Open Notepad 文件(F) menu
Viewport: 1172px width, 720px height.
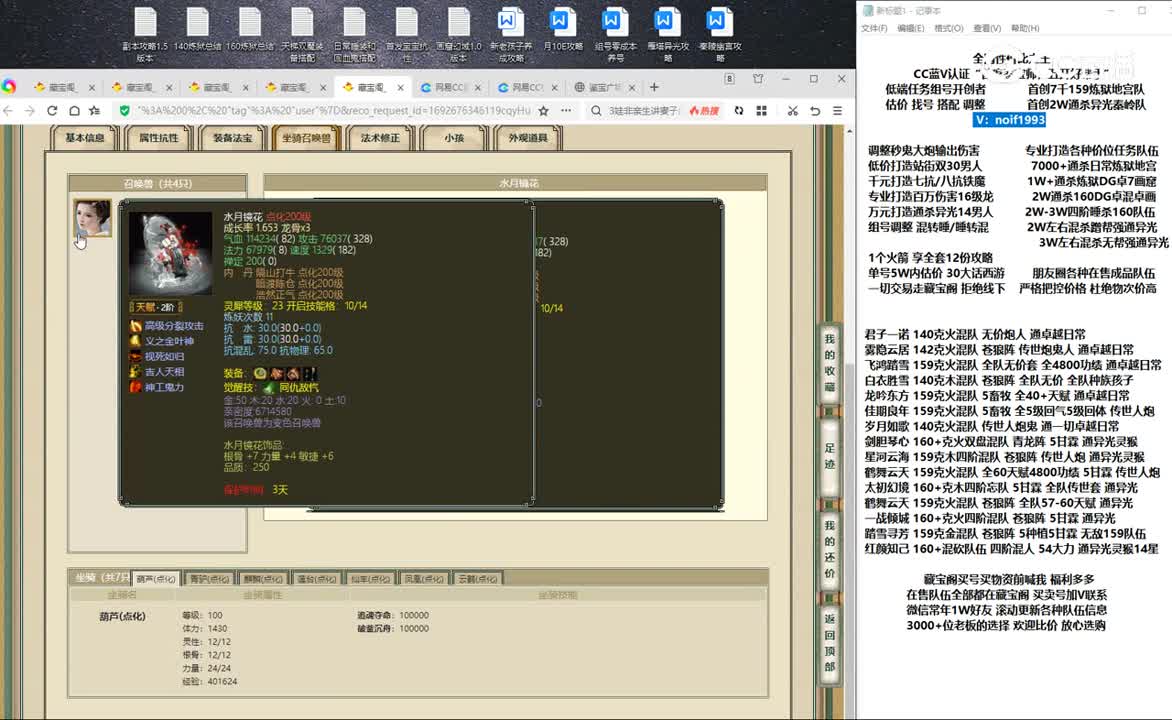[874, 28]
